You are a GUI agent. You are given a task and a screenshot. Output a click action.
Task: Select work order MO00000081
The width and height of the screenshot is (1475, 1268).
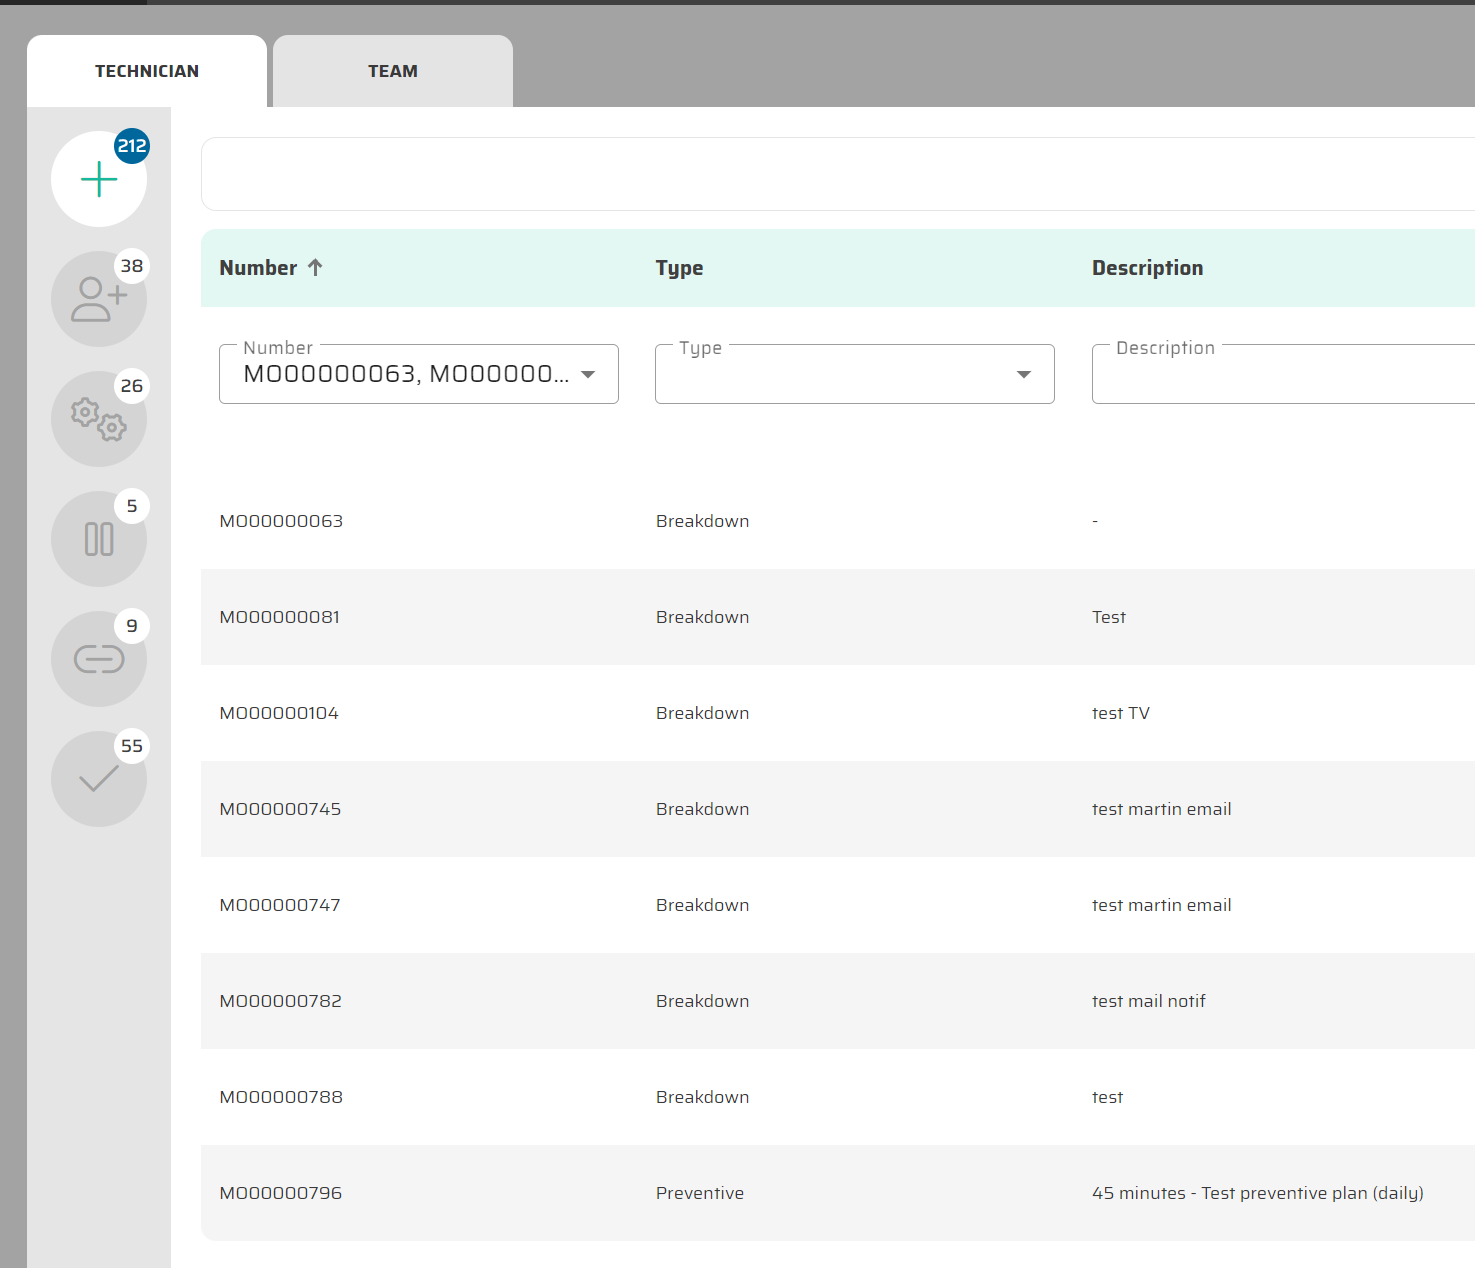(280, 617)
